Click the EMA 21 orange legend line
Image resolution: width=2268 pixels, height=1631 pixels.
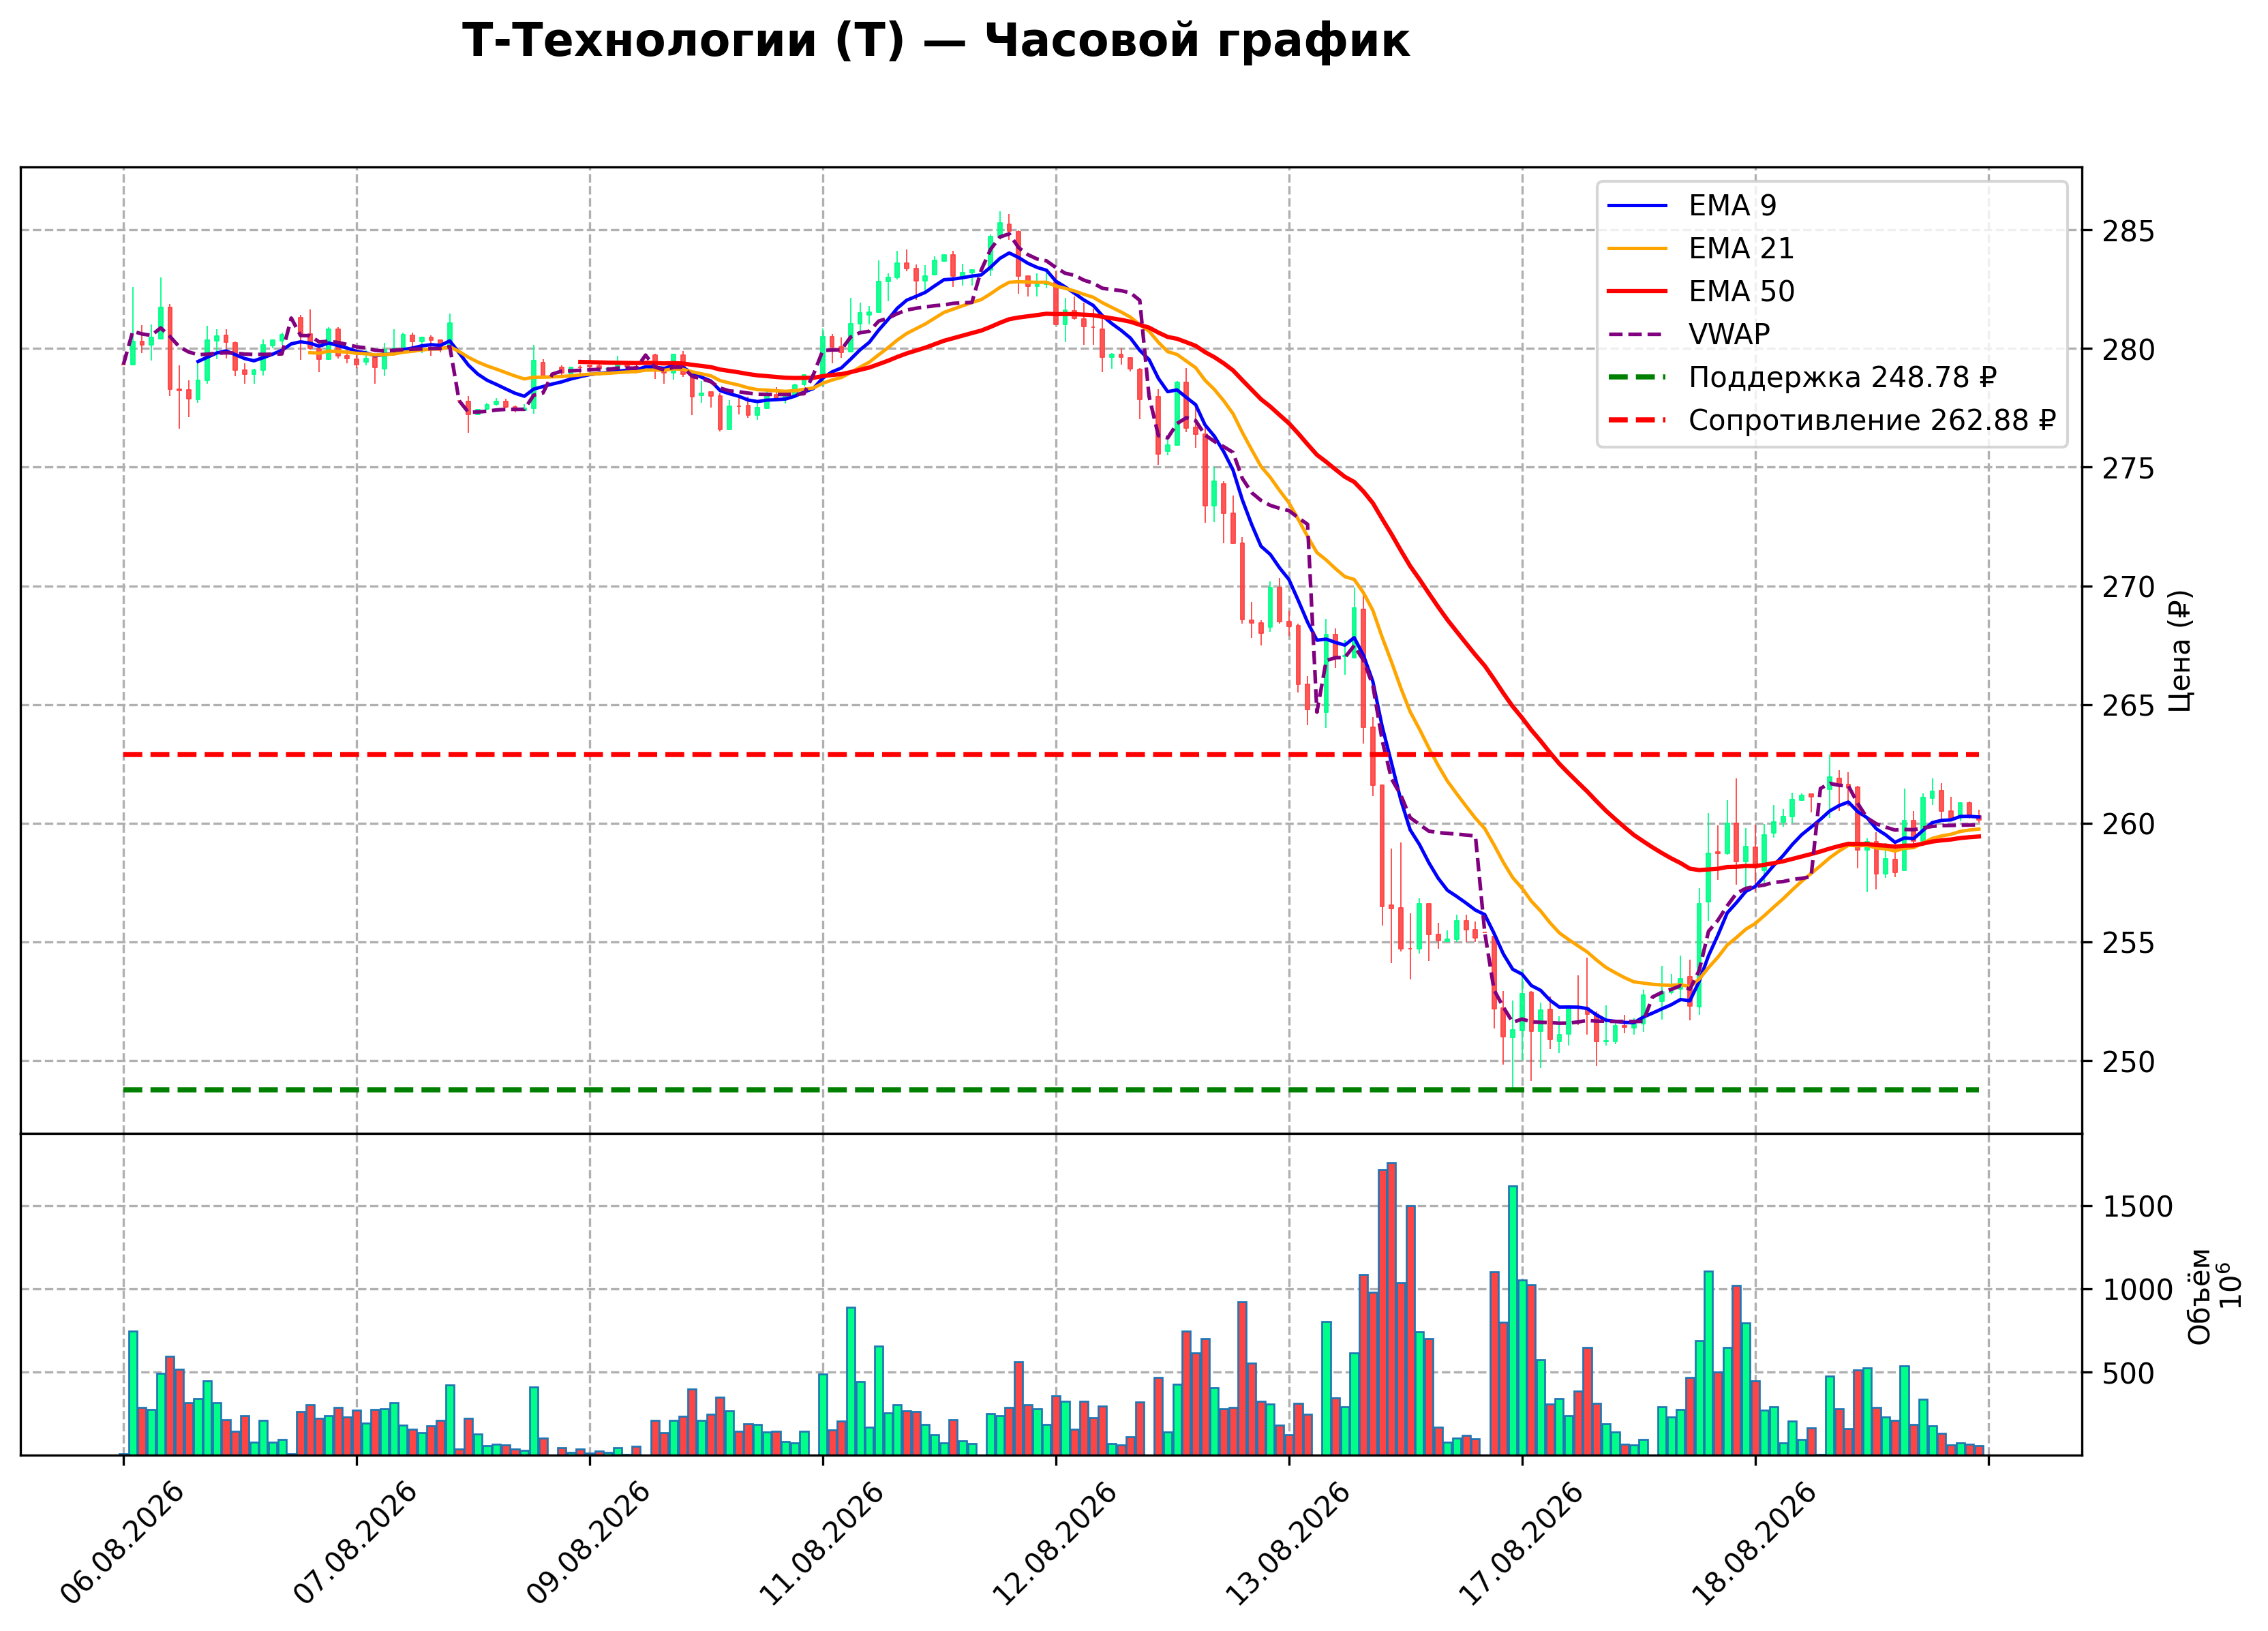click(x=1637, y=249)
